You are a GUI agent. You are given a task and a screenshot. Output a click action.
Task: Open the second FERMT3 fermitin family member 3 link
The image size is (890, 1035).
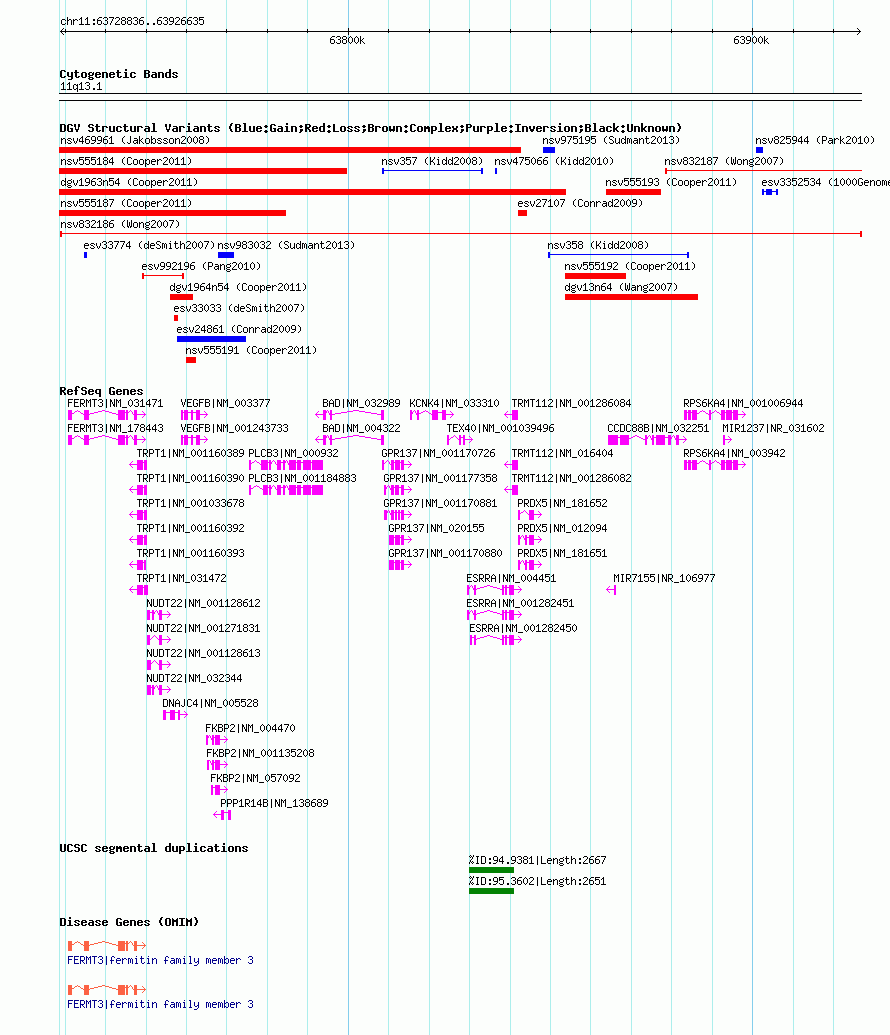[x=160, y=1005]
